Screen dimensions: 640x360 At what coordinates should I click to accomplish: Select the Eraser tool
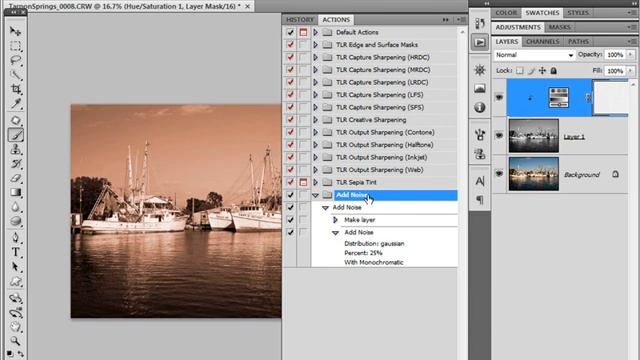point(16,178)
